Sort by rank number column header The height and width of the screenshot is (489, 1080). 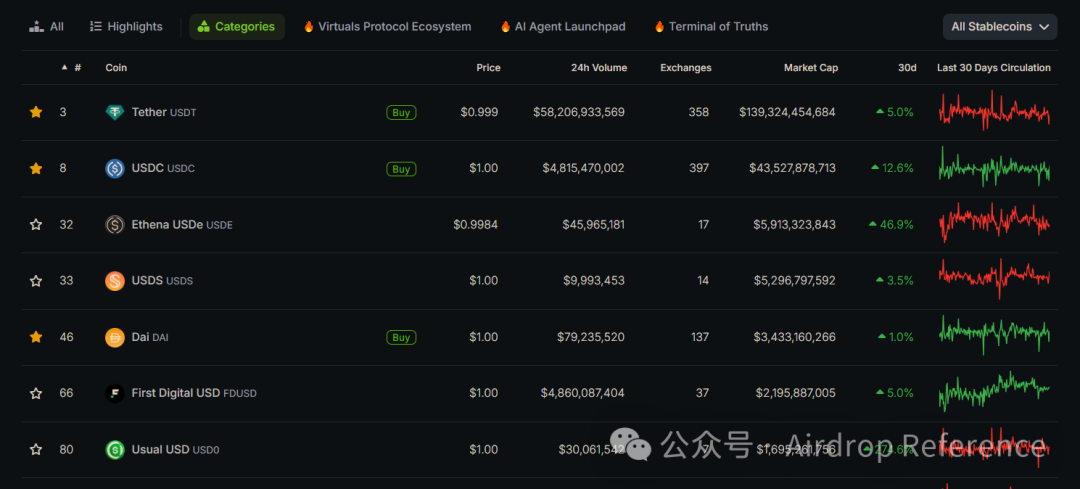point(77,68)
